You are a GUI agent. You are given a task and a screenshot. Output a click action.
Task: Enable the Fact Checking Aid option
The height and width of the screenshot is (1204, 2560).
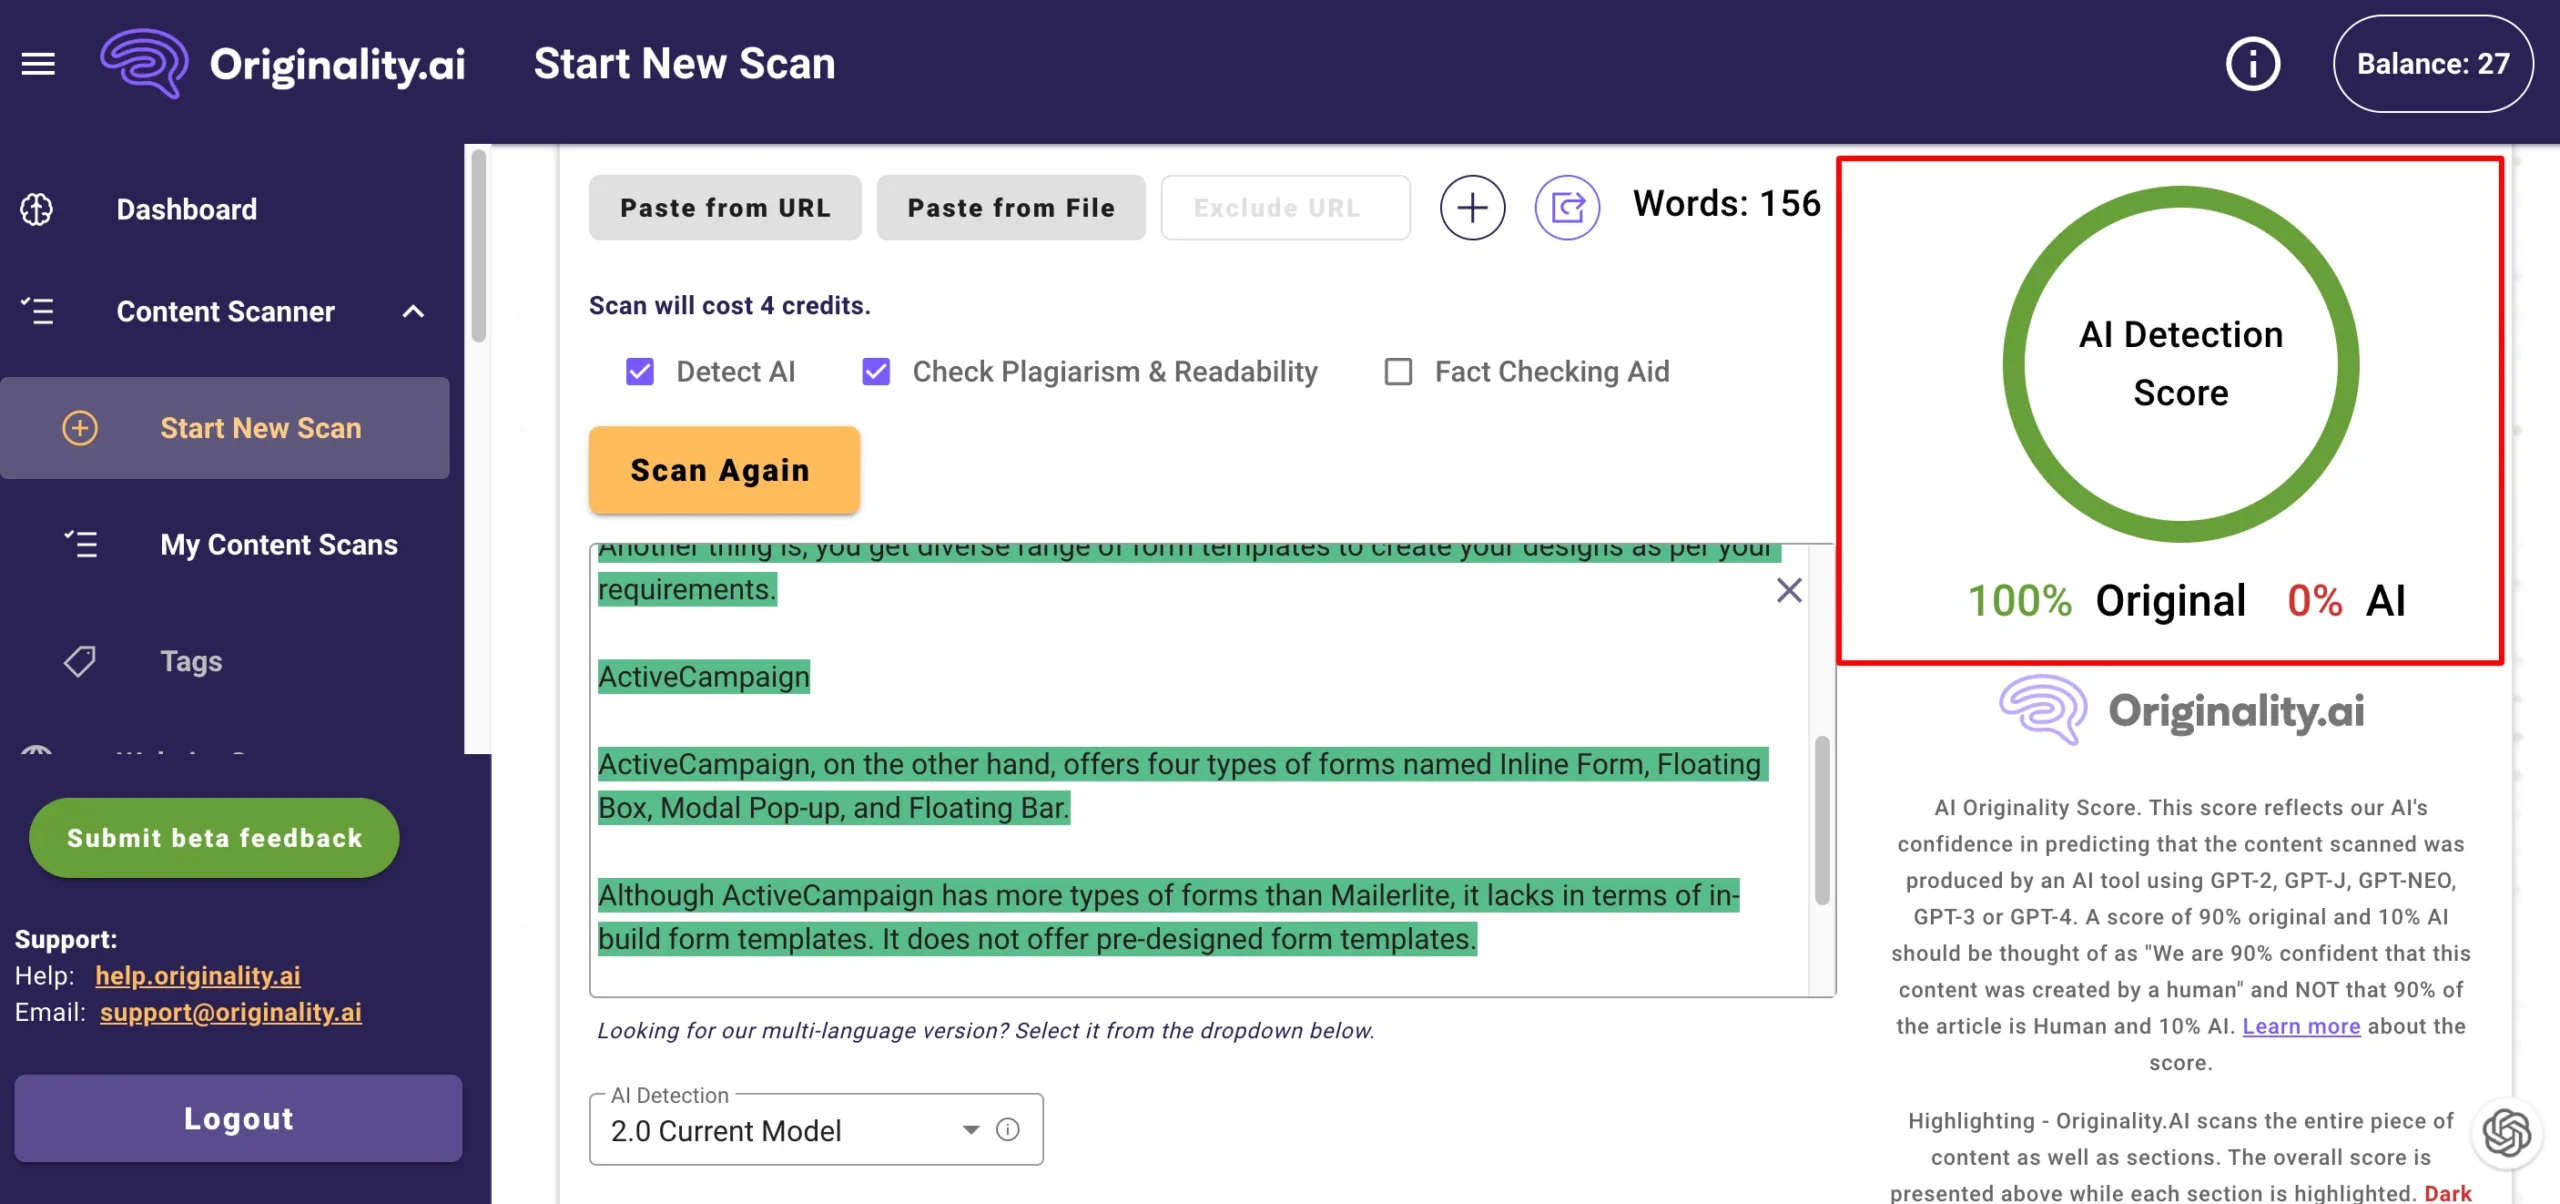pyautogui.click(x=1398, y=371)
